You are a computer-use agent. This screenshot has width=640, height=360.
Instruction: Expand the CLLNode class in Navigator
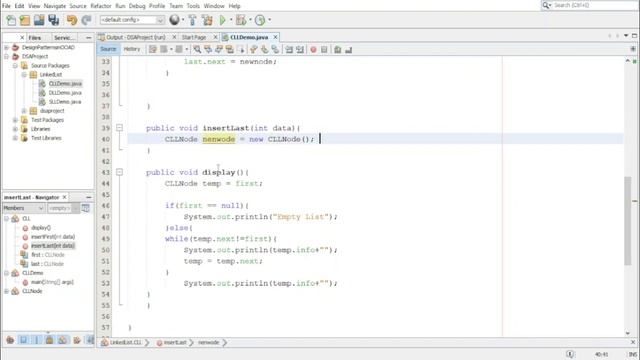click(7, 291)
